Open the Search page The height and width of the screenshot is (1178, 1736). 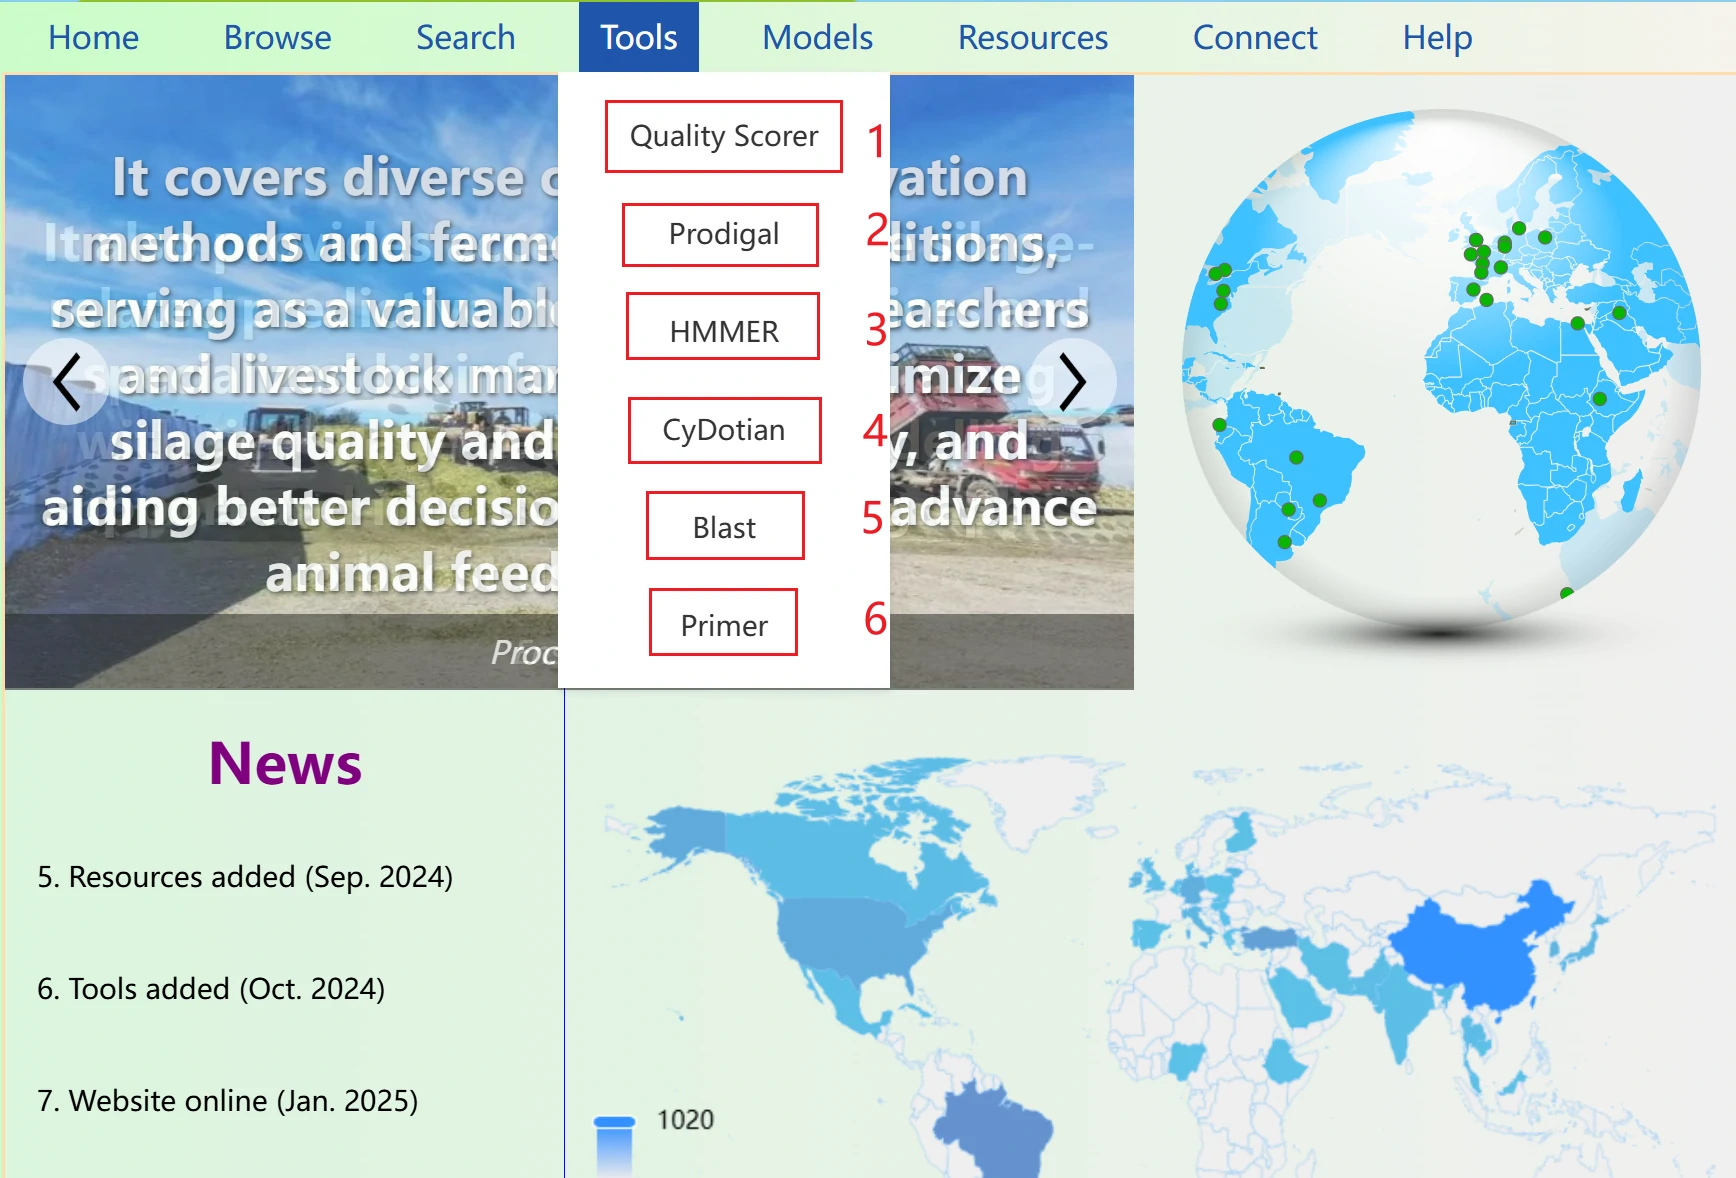click(465, 37)
